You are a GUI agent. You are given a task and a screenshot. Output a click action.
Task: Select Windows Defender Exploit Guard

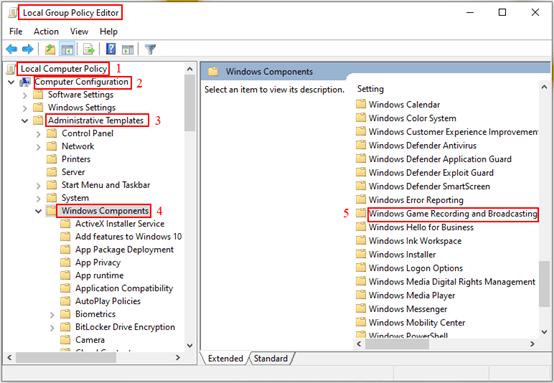(x=431, y=172)
